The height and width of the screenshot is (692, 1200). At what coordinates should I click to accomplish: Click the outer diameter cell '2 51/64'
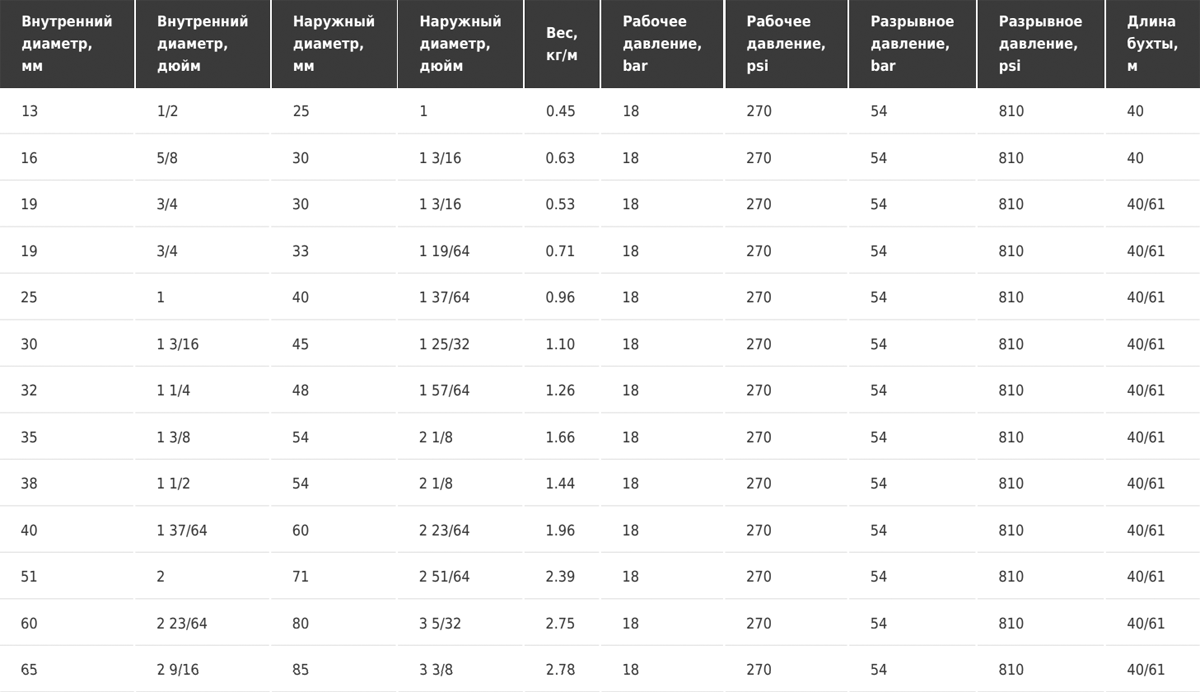click(x=460, y=576)
